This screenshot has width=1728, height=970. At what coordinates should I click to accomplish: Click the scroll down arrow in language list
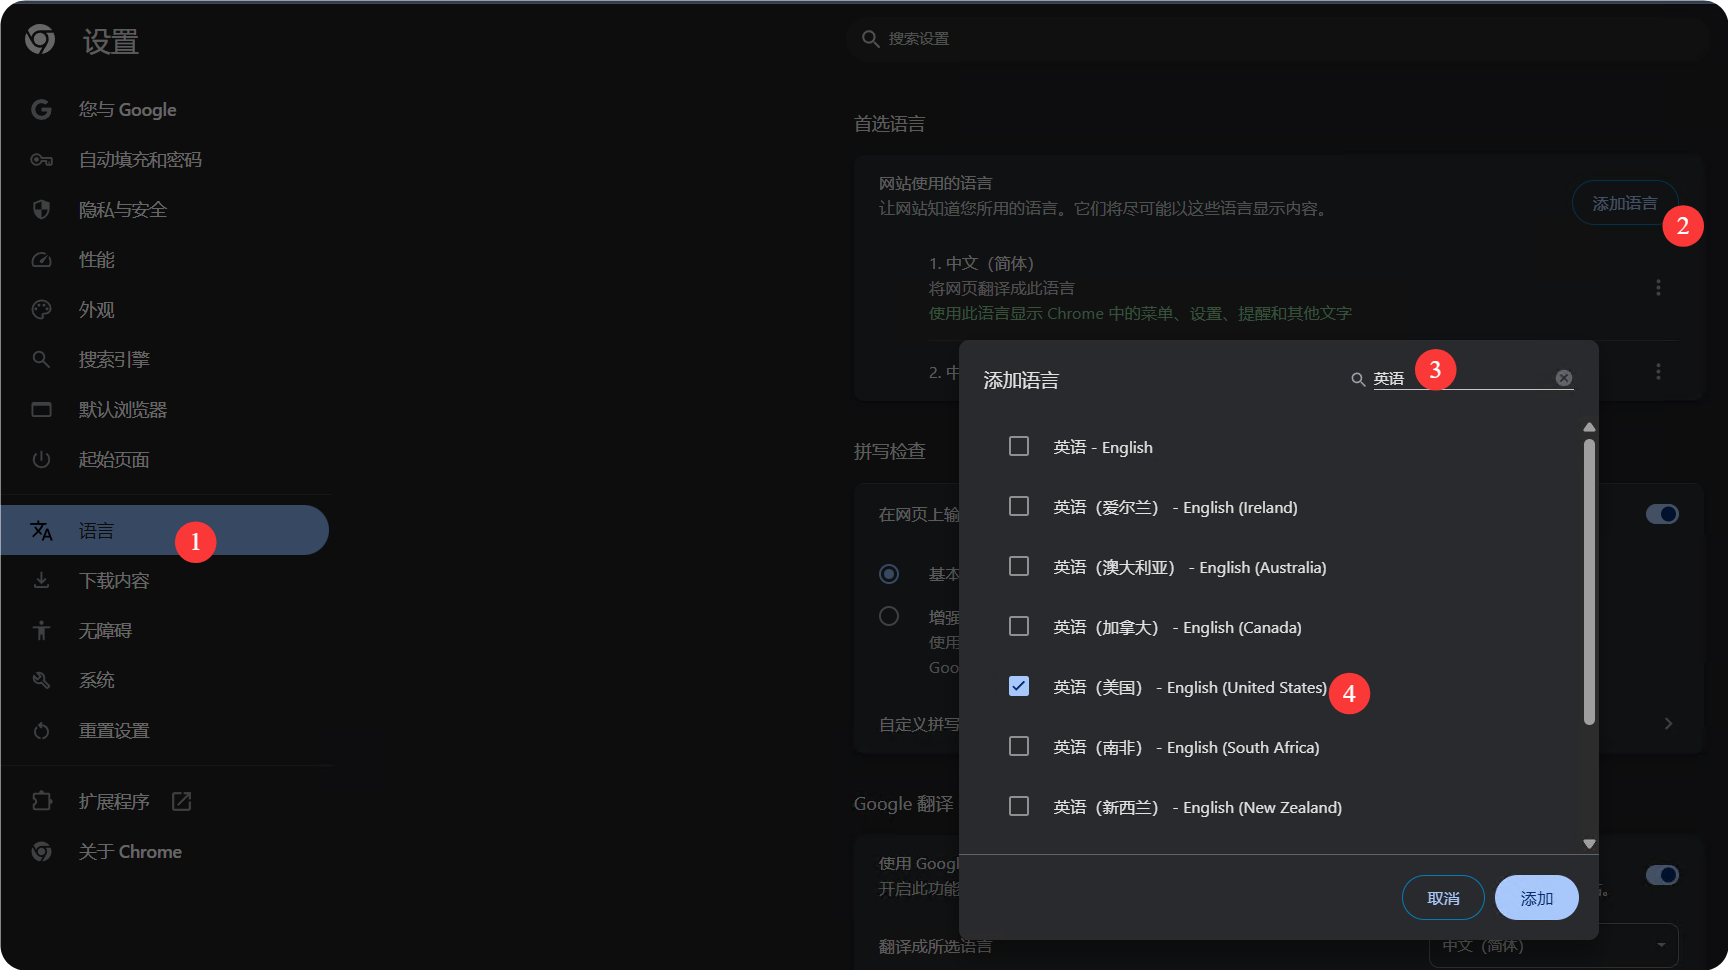click(x=1589, y=844)
